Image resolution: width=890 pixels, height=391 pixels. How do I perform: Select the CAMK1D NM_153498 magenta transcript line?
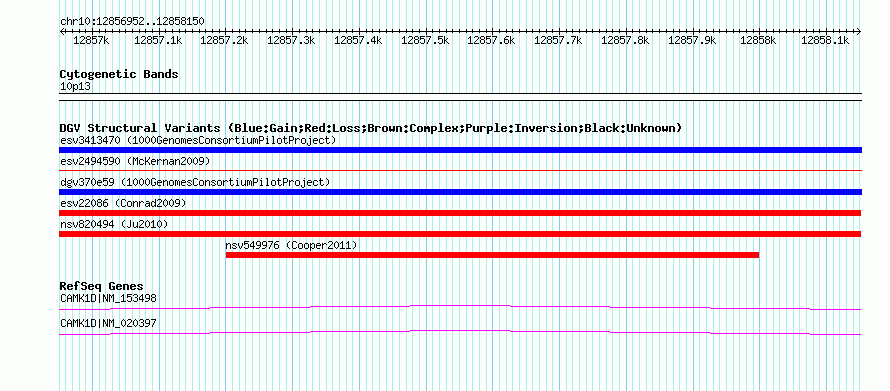point(460,307)
